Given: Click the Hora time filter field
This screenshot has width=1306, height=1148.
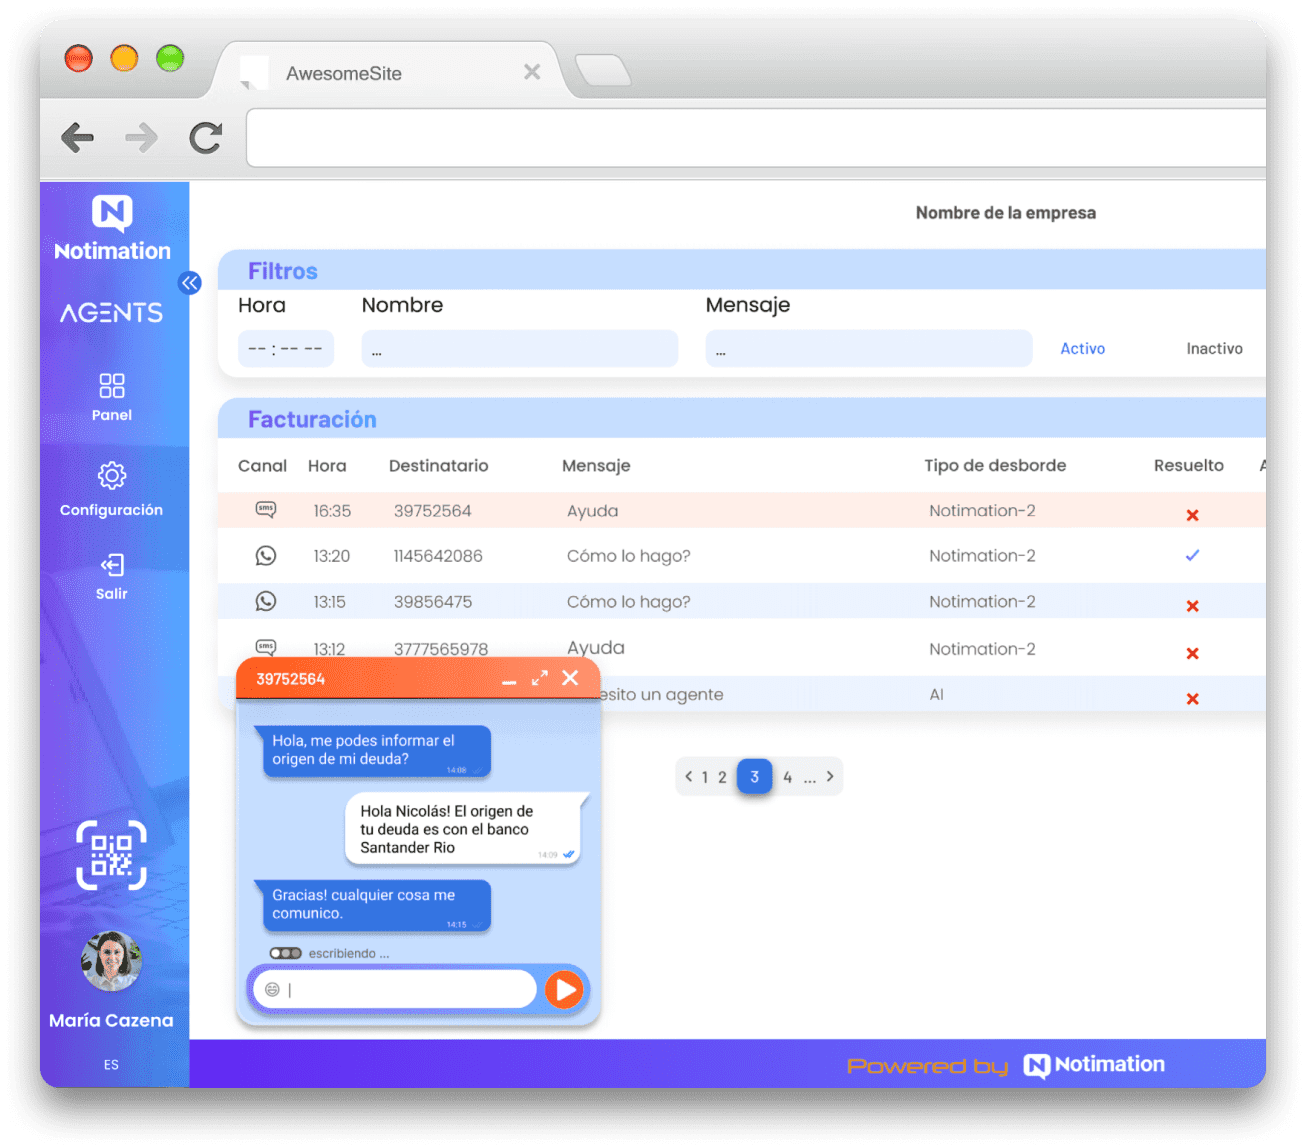Looking at the screenshot, I should [x=285, y=349].
